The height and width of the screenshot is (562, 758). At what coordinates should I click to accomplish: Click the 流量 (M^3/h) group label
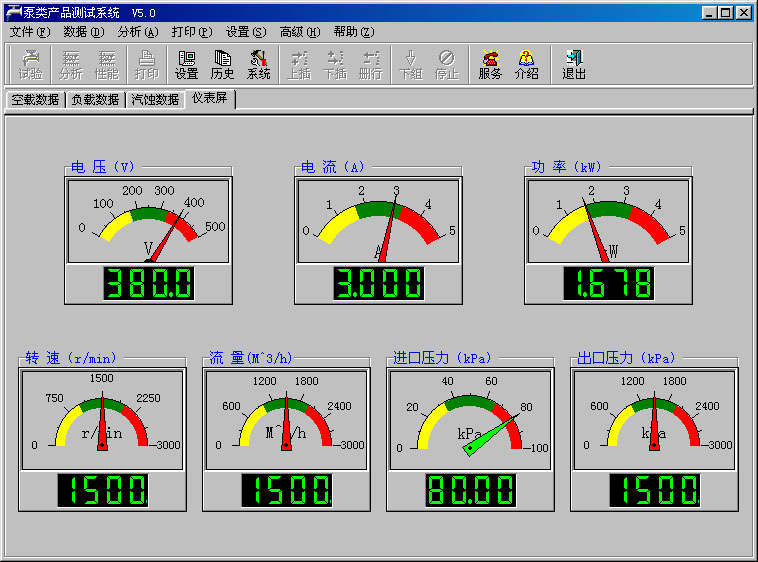pyautogui.click(x=250, y=358)
